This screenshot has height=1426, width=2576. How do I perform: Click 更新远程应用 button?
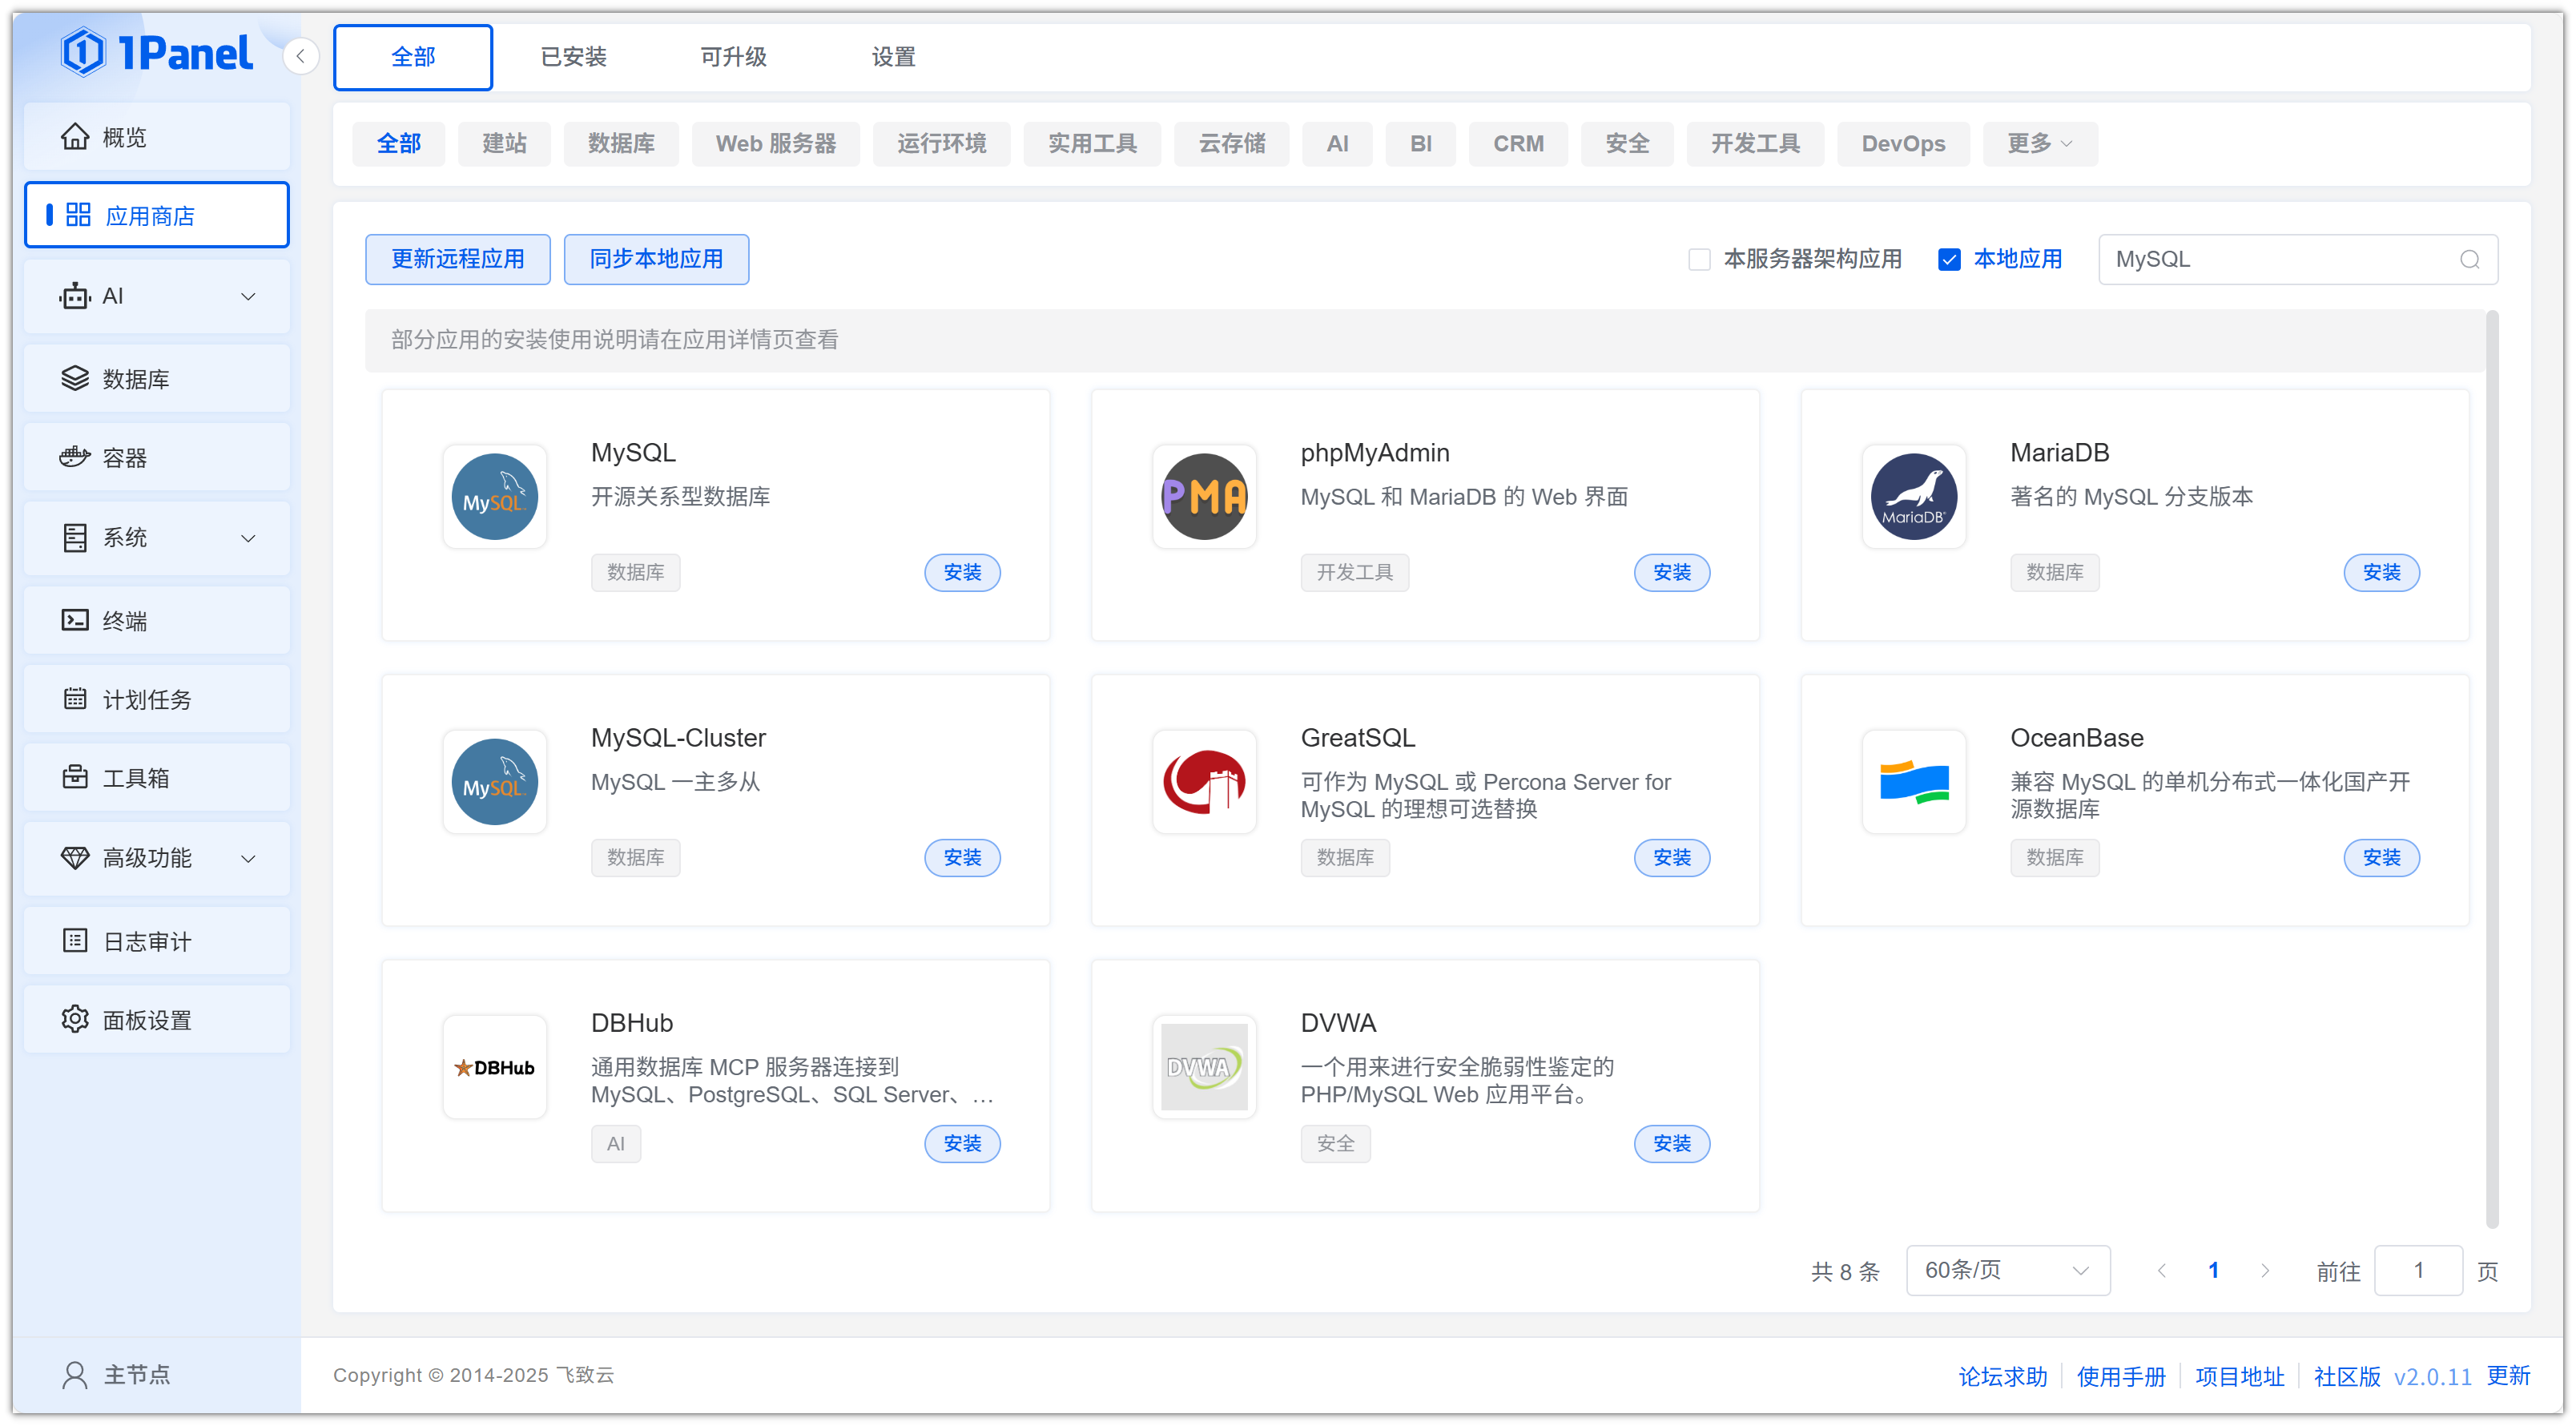457,260
